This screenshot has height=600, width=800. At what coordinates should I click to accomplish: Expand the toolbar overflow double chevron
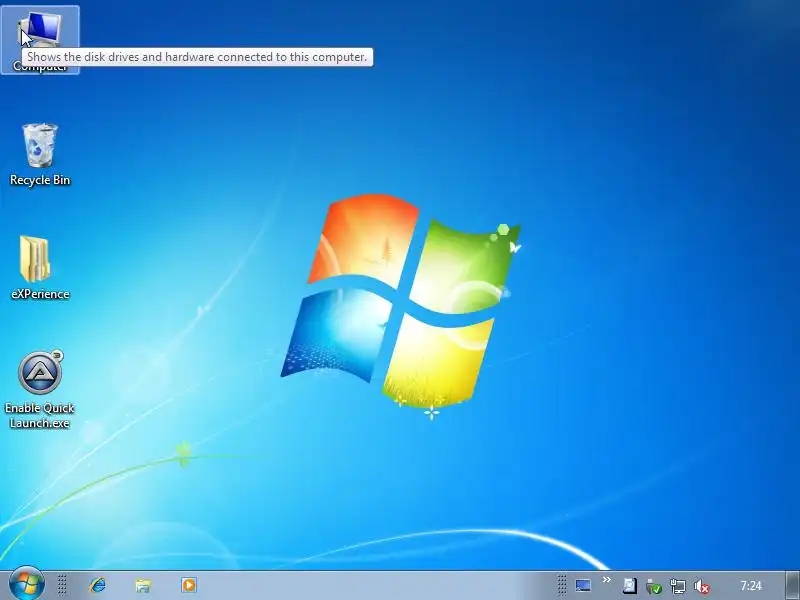click(x=607, y=580)
